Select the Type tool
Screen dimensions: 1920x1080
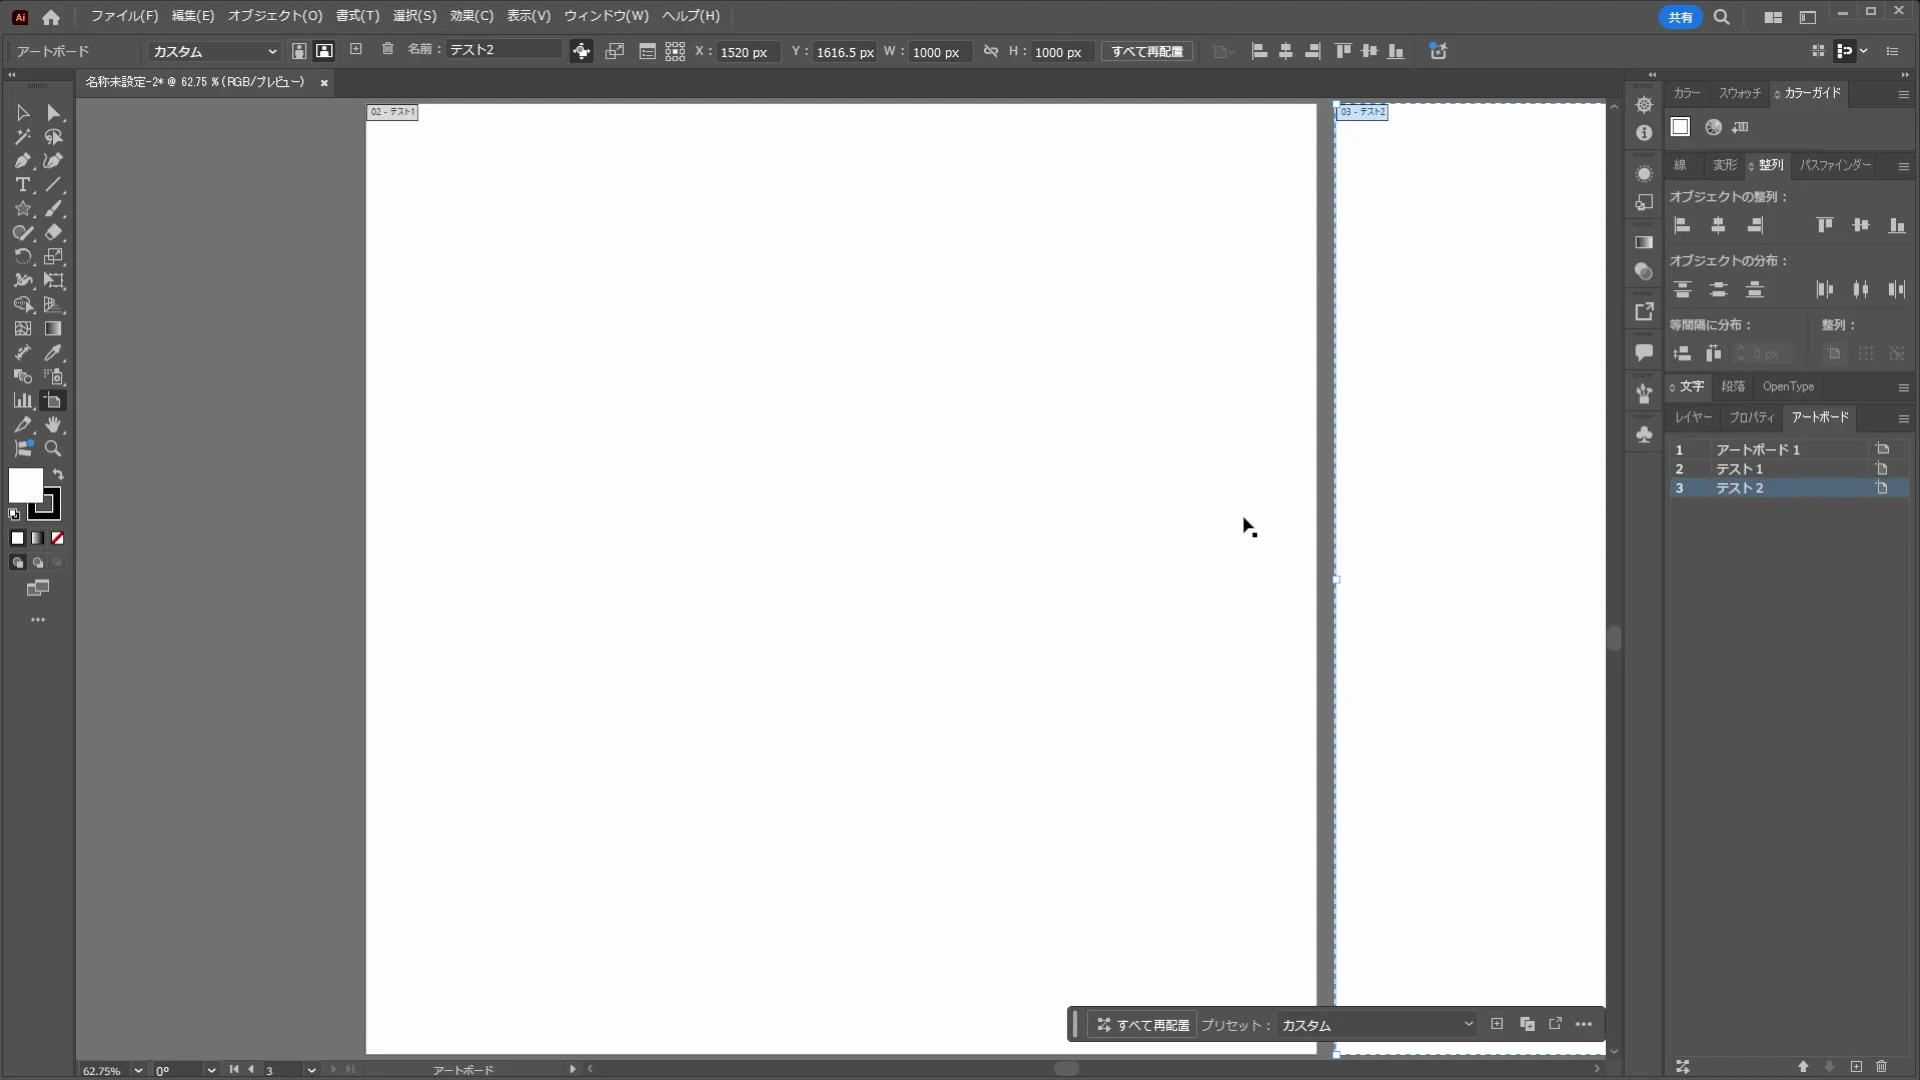[x=23, y=185]
